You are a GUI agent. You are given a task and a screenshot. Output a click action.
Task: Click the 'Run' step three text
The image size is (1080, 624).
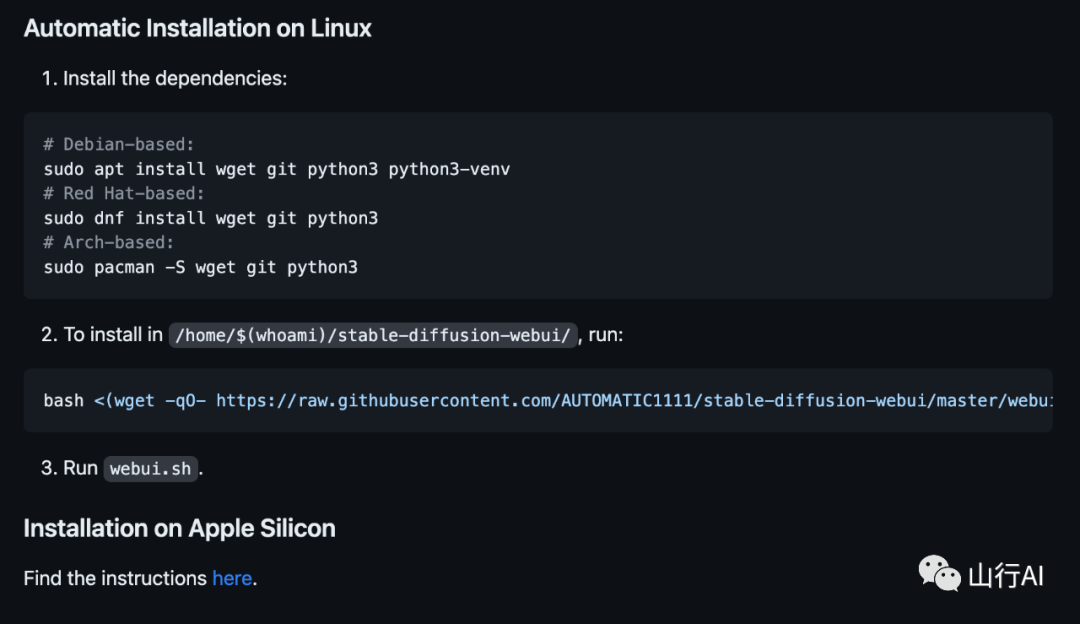80,468
